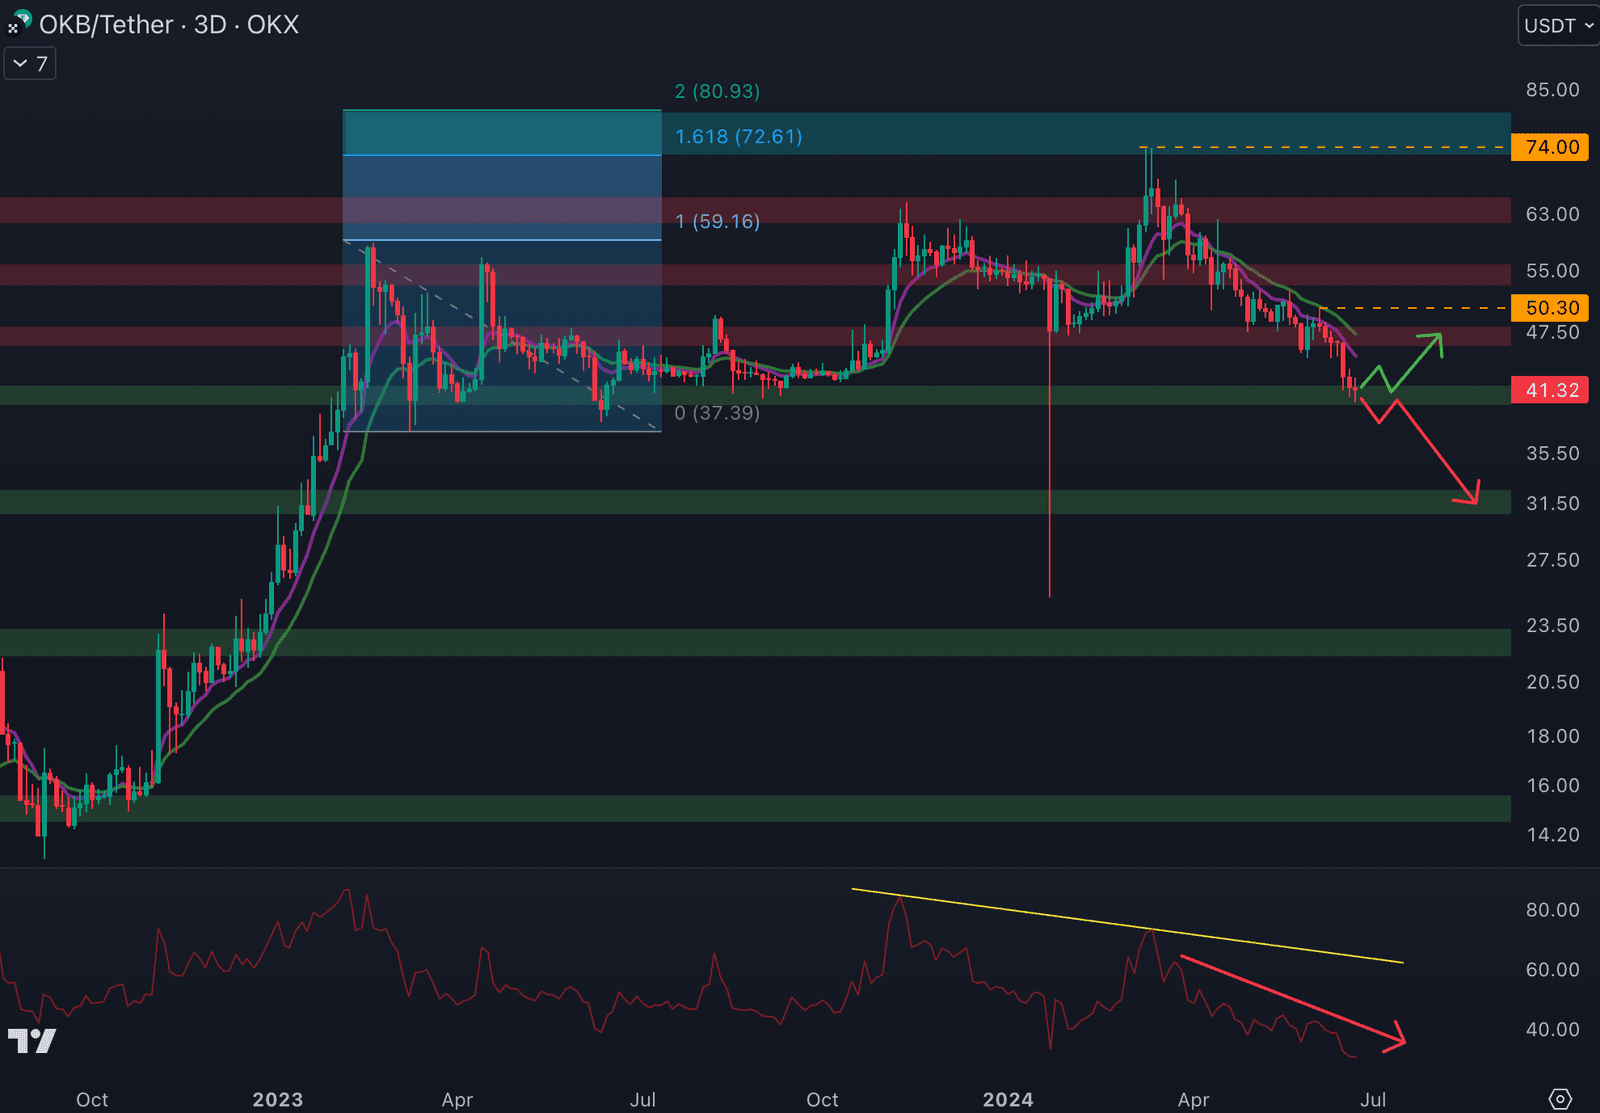
Task: Click the 47.50 price scale value
Action: [x=1552, y=332]
